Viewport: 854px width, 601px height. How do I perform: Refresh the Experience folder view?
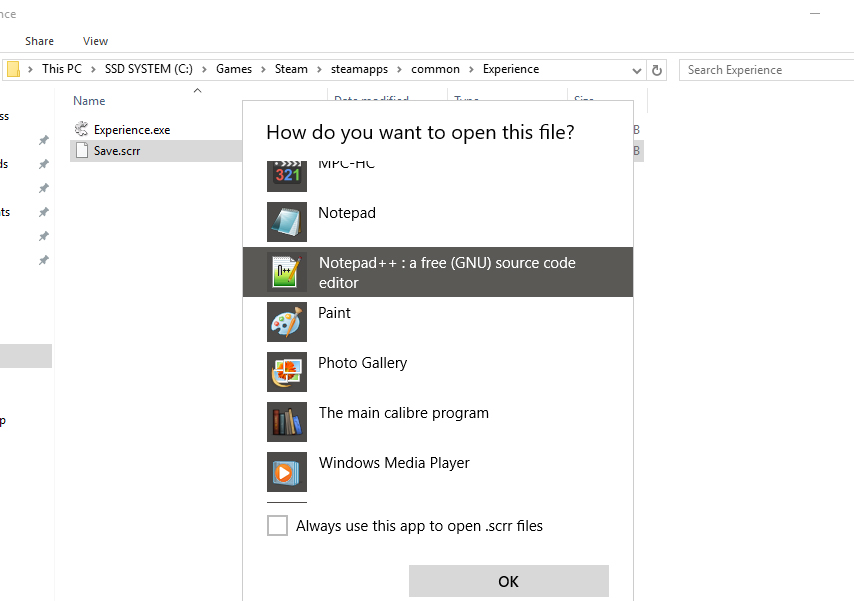[x=657, y=70]
